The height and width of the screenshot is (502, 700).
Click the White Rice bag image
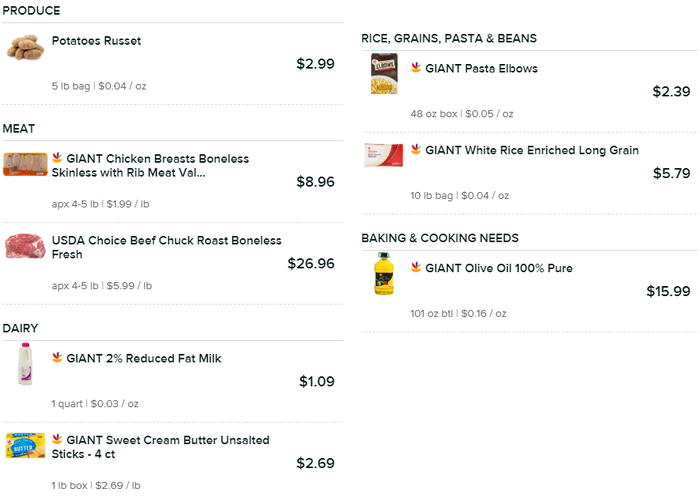[384, 156]
